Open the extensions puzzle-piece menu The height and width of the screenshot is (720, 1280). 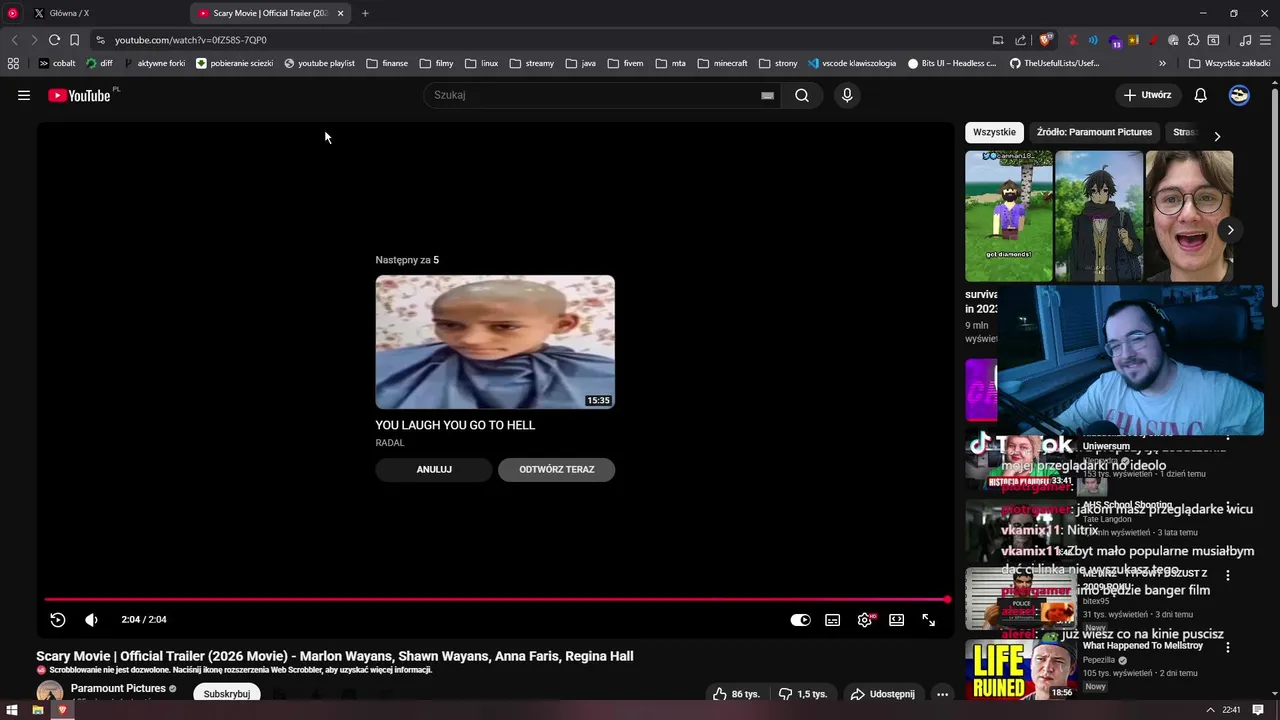point(1193,40)
